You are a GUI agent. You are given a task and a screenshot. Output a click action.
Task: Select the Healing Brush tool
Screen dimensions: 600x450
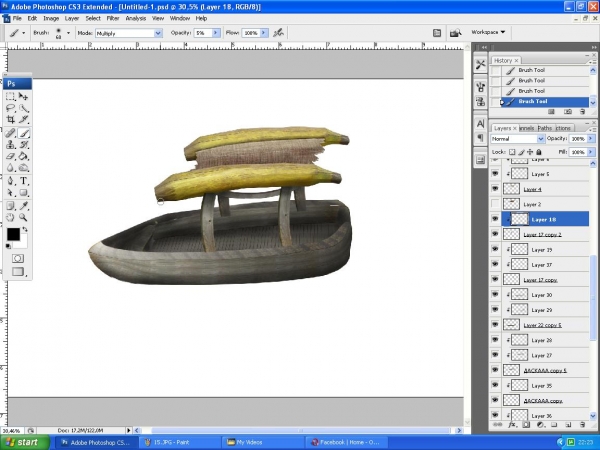(x=11, y=133)
